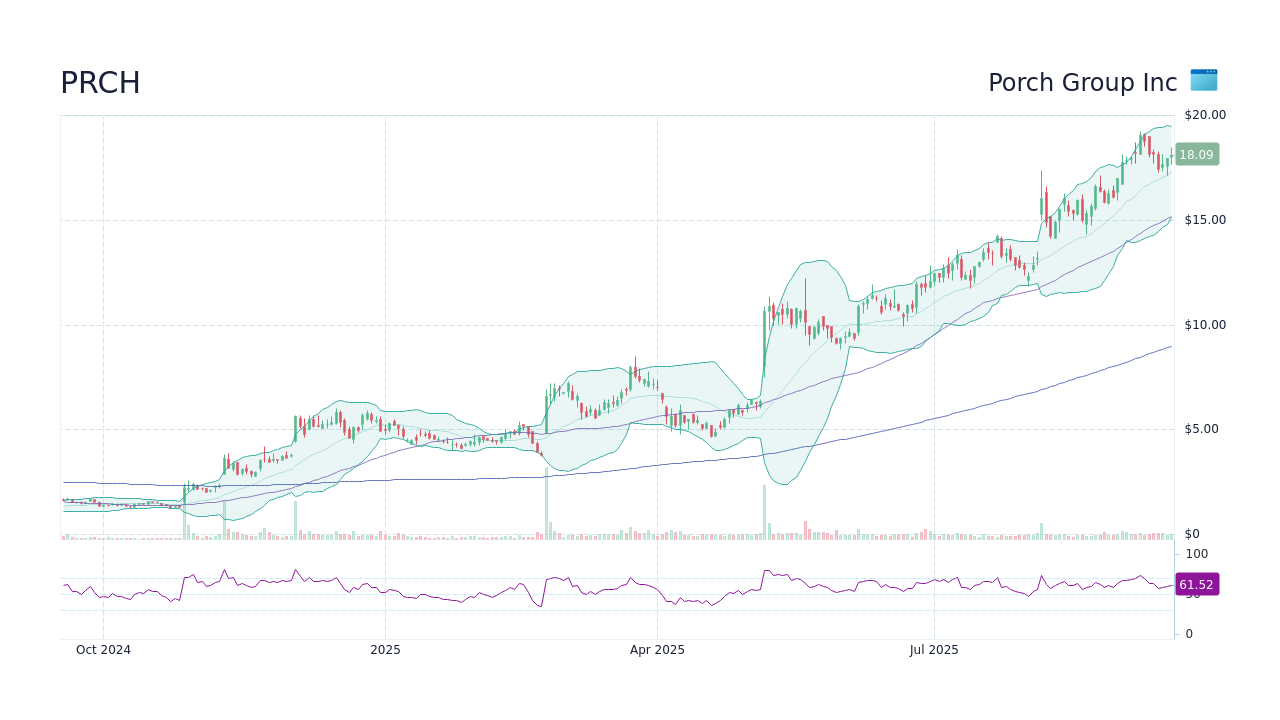This screenshot has width=1280, height=720.
Task: Click the $20.00 price axis label
Action: [x=1204, y=114]
